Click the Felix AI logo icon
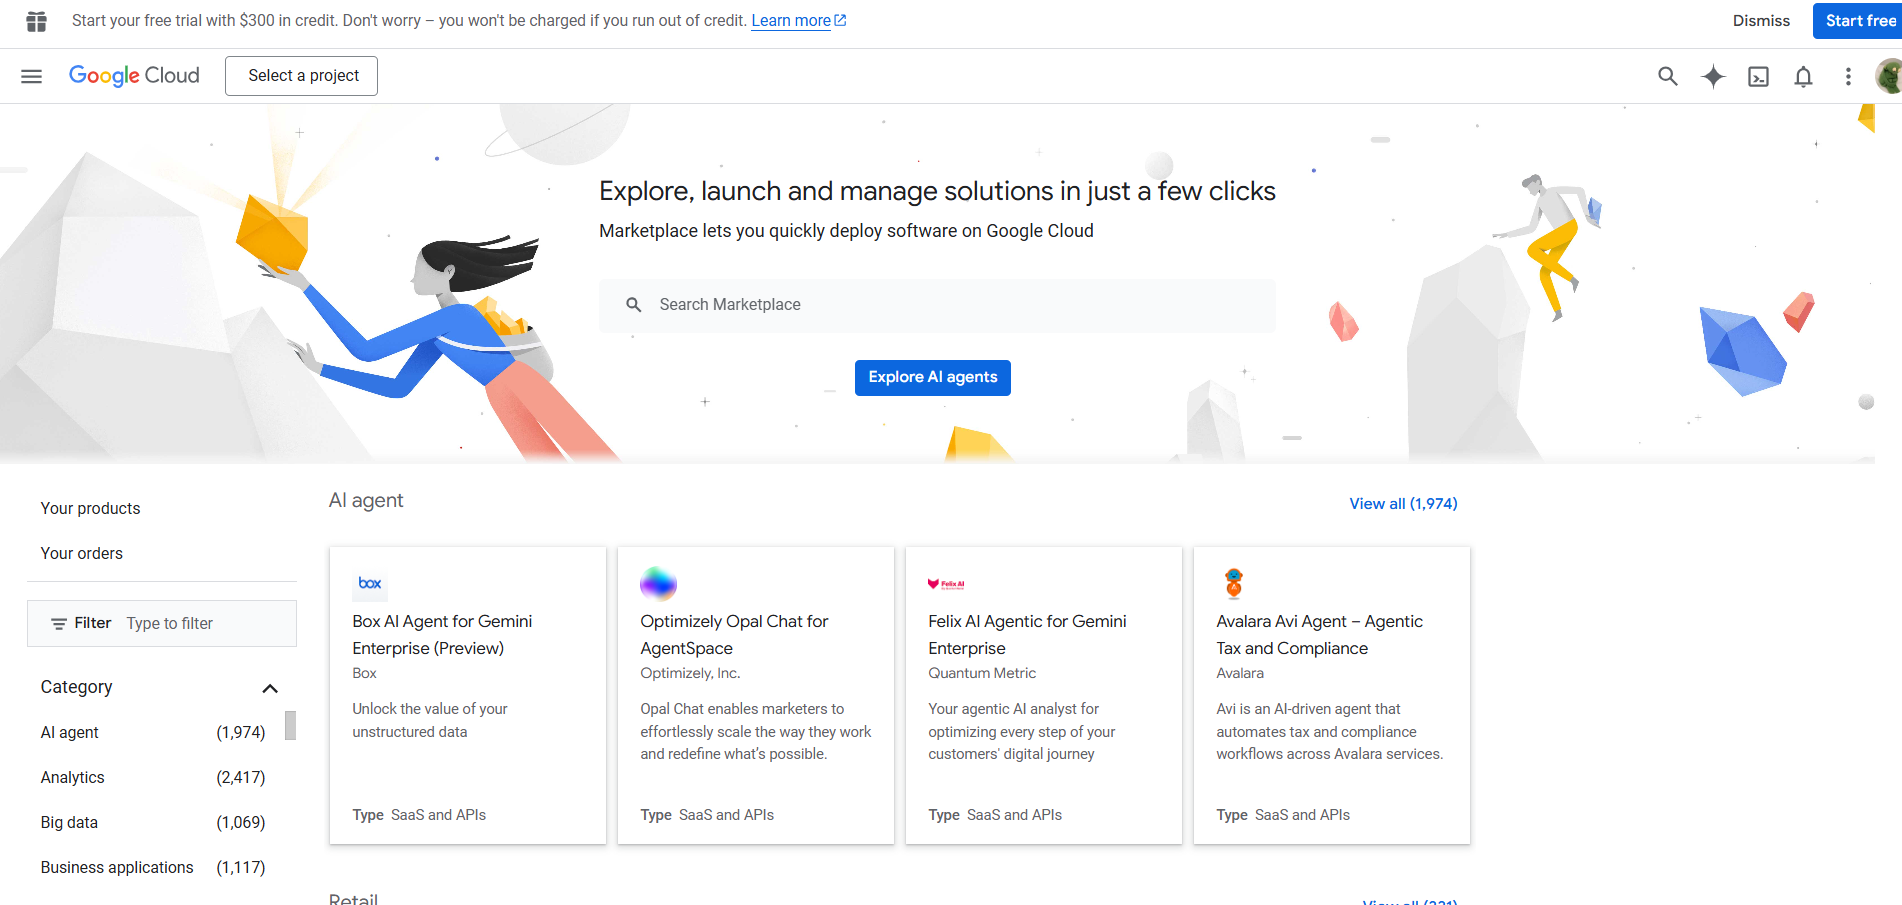This screenshot has height=905, width=1902. pos(946,584)
